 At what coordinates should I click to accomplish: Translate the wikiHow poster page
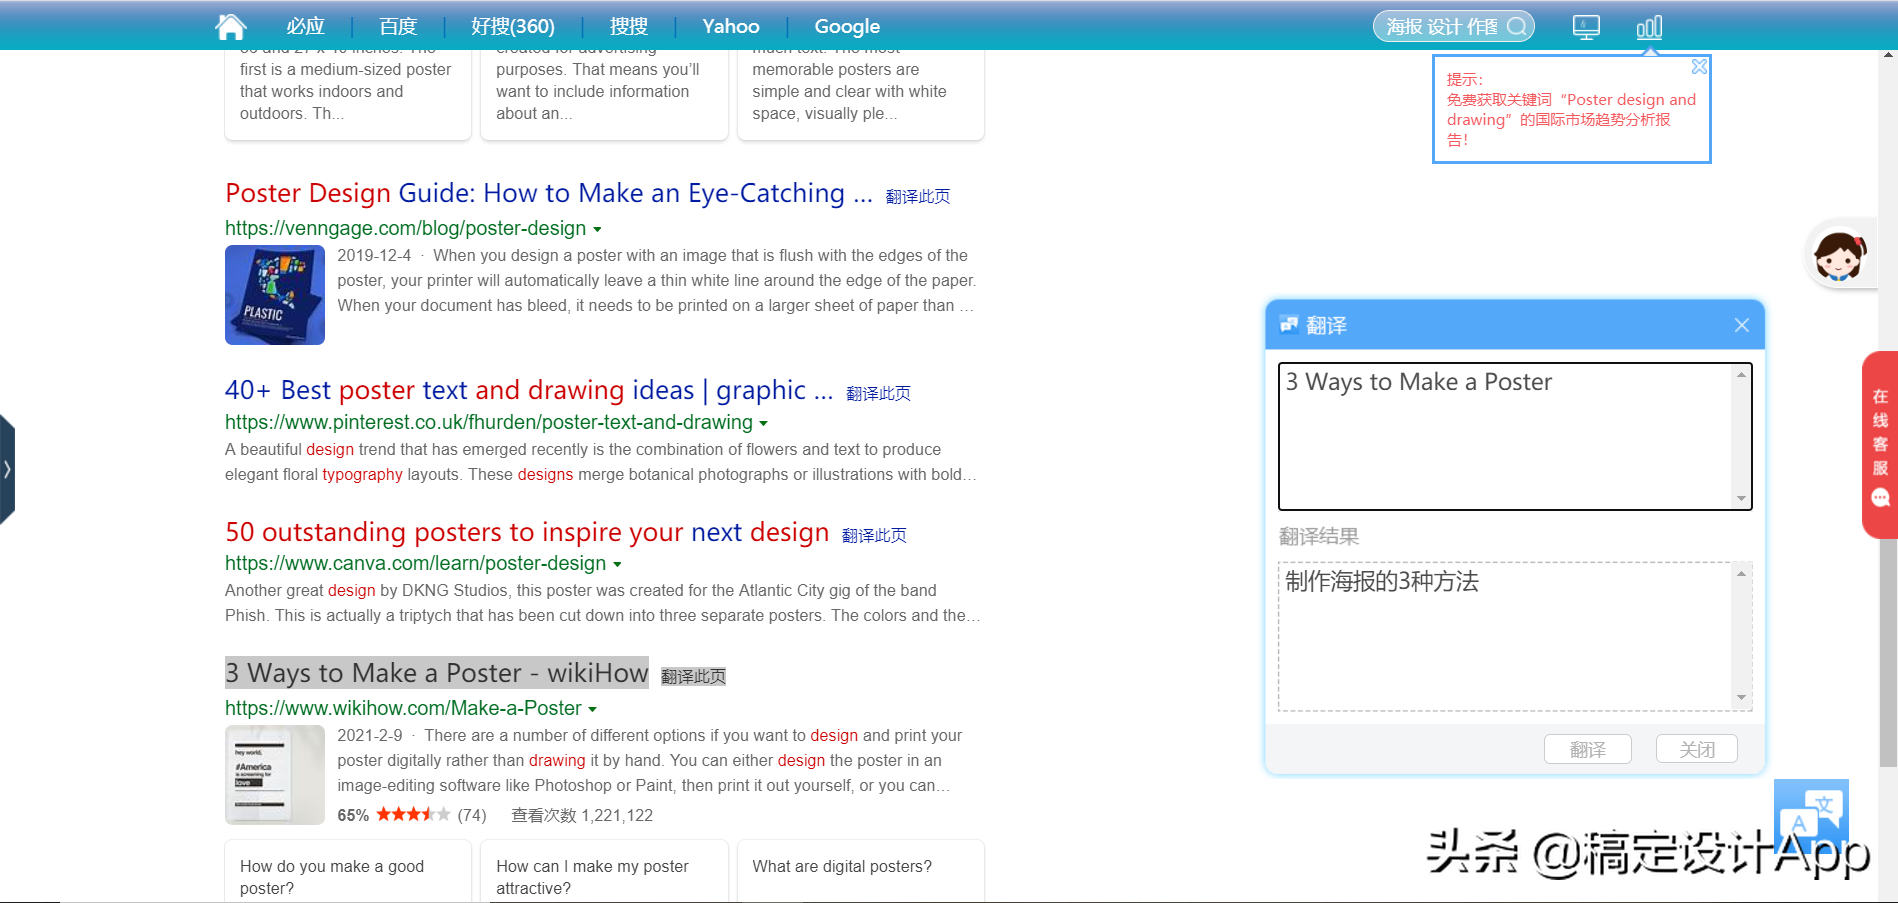tap(693, 676)
